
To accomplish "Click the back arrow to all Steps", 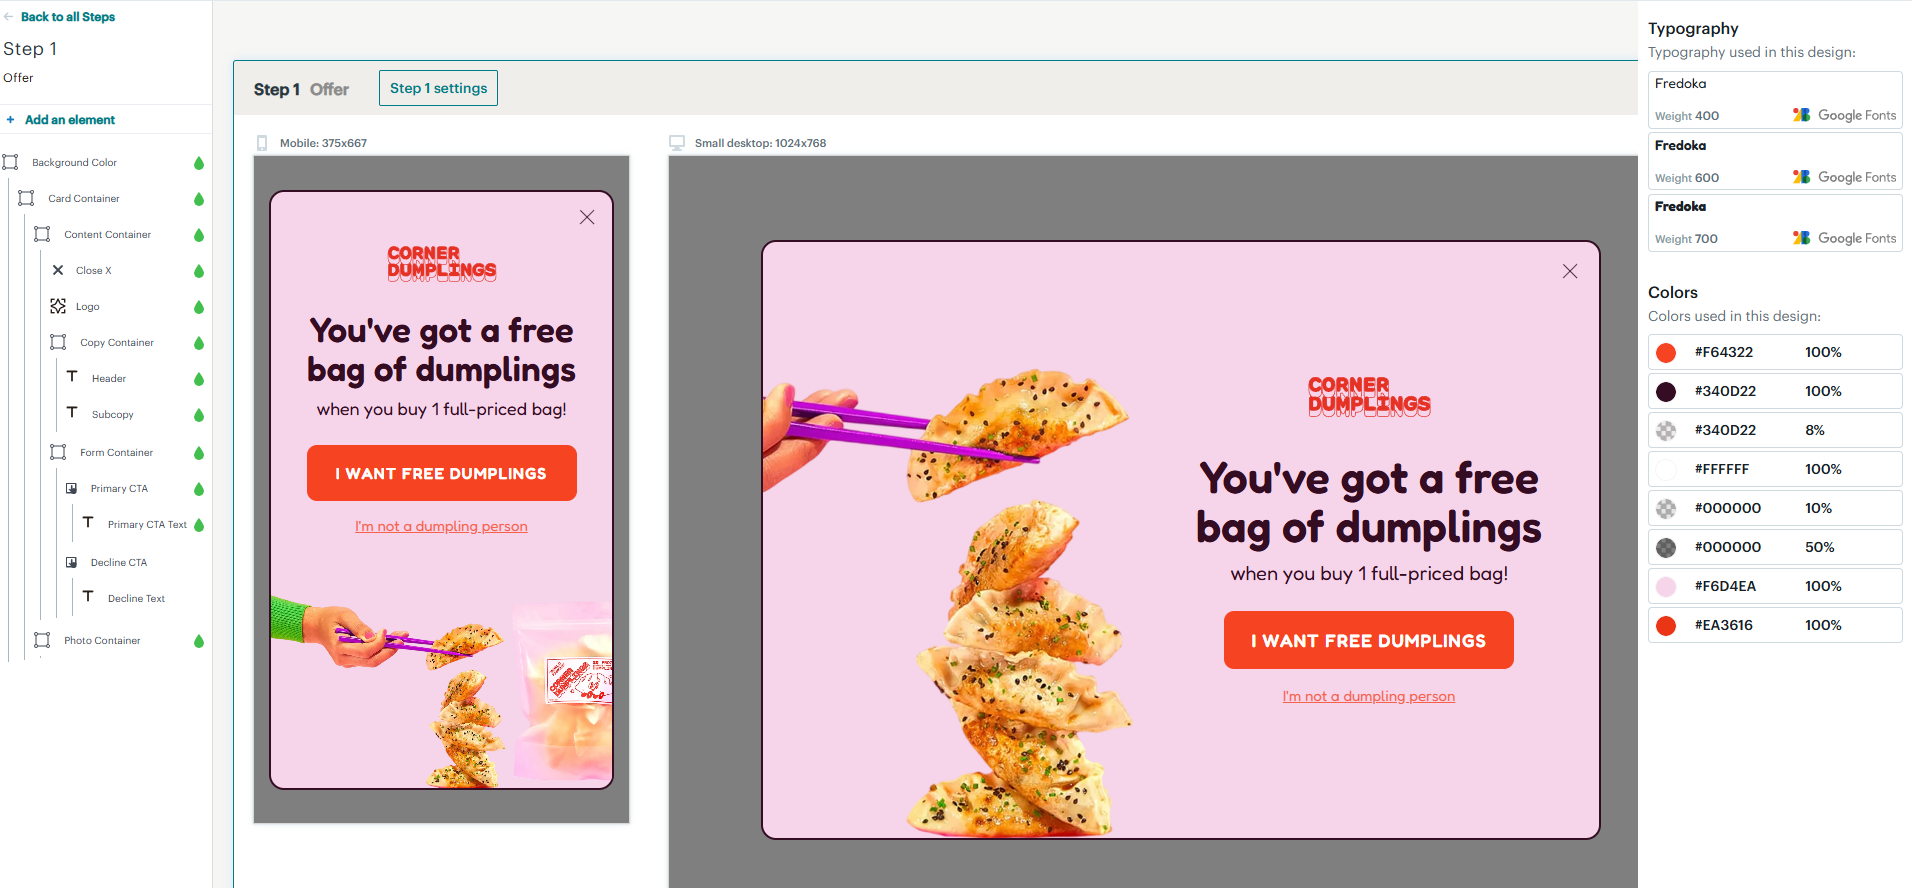I will (x=9, y=17).
